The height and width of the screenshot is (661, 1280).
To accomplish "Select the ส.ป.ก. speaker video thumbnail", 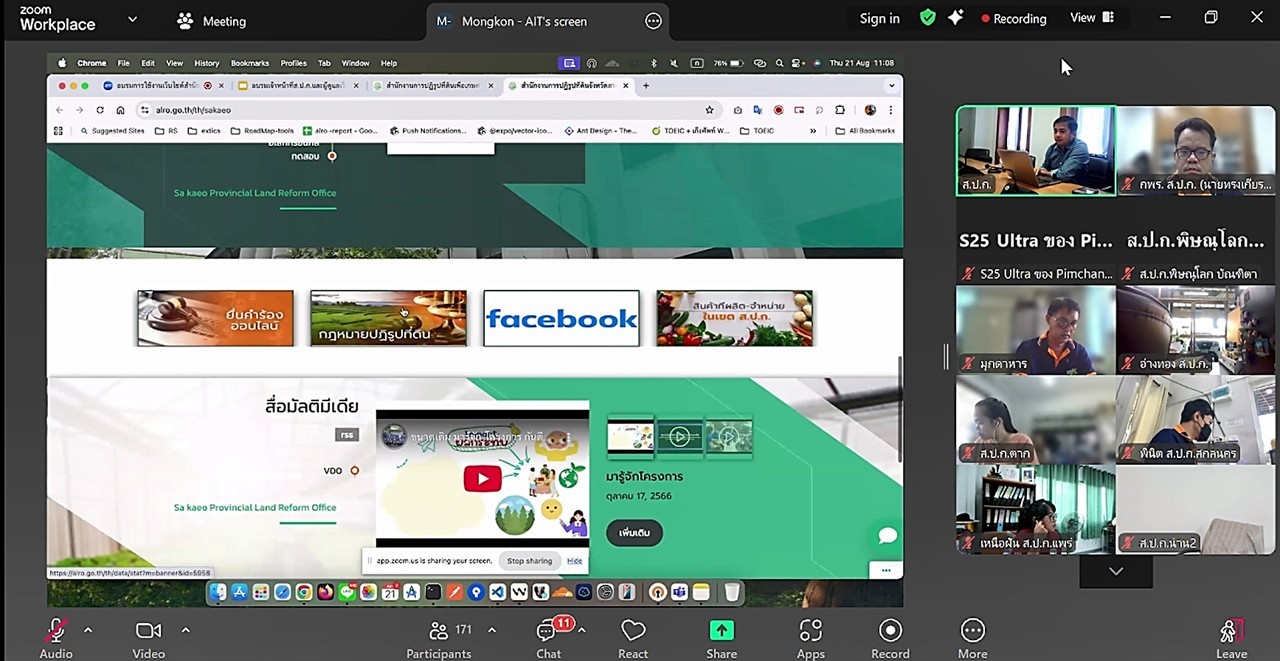I will 1035,150.
